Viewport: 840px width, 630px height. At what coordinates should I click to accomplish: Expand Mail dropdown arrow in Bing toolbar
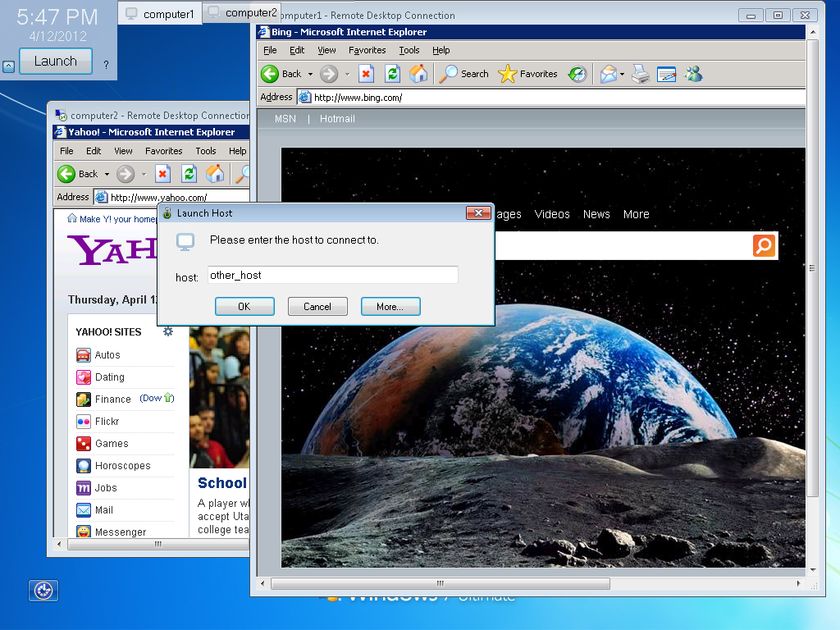click(621, 74)
